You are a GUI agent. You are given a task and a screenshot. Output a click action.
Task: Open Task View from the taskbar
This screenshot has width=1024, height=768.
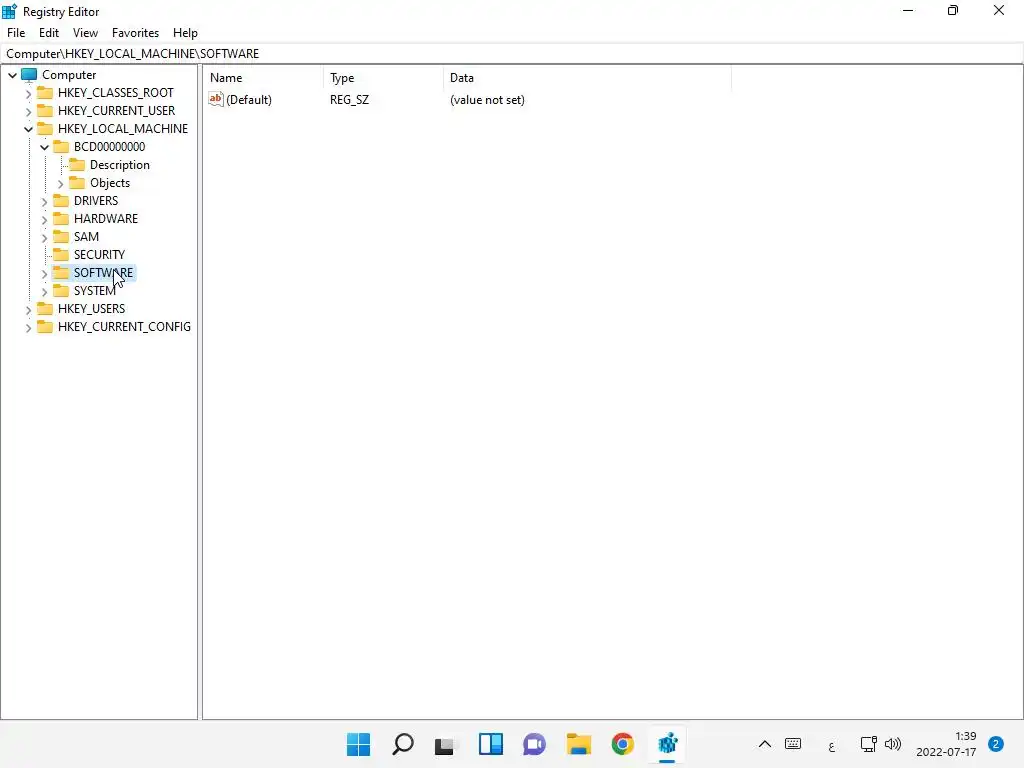pos(445,744)
